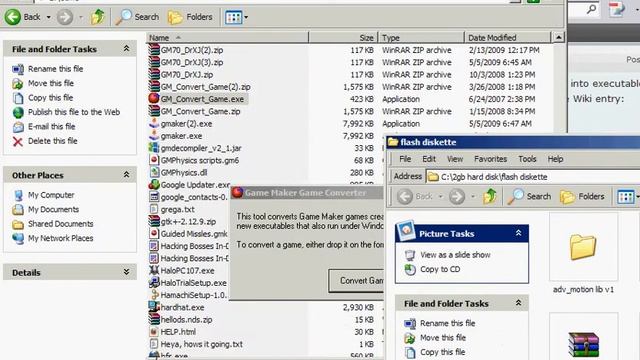The height and width of the screenshot is (360, 640).
Task: Select adv_motion lib v1 folder thumbnail
Action: click(583, 247)
